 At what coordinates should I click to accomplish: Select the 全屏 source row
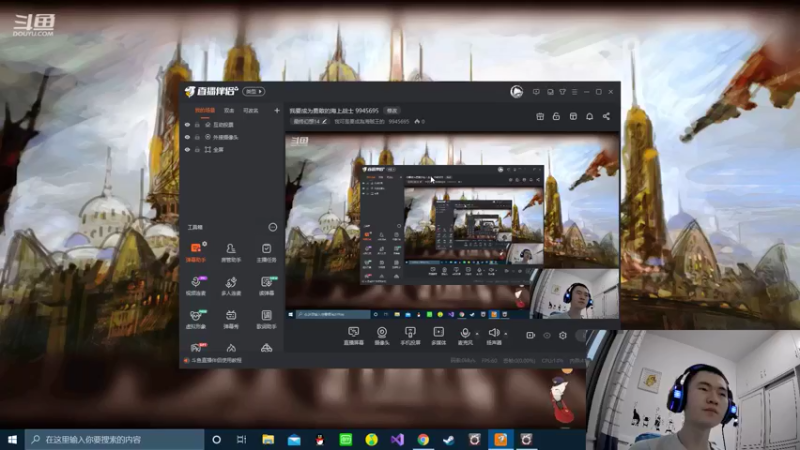(232, 149)
